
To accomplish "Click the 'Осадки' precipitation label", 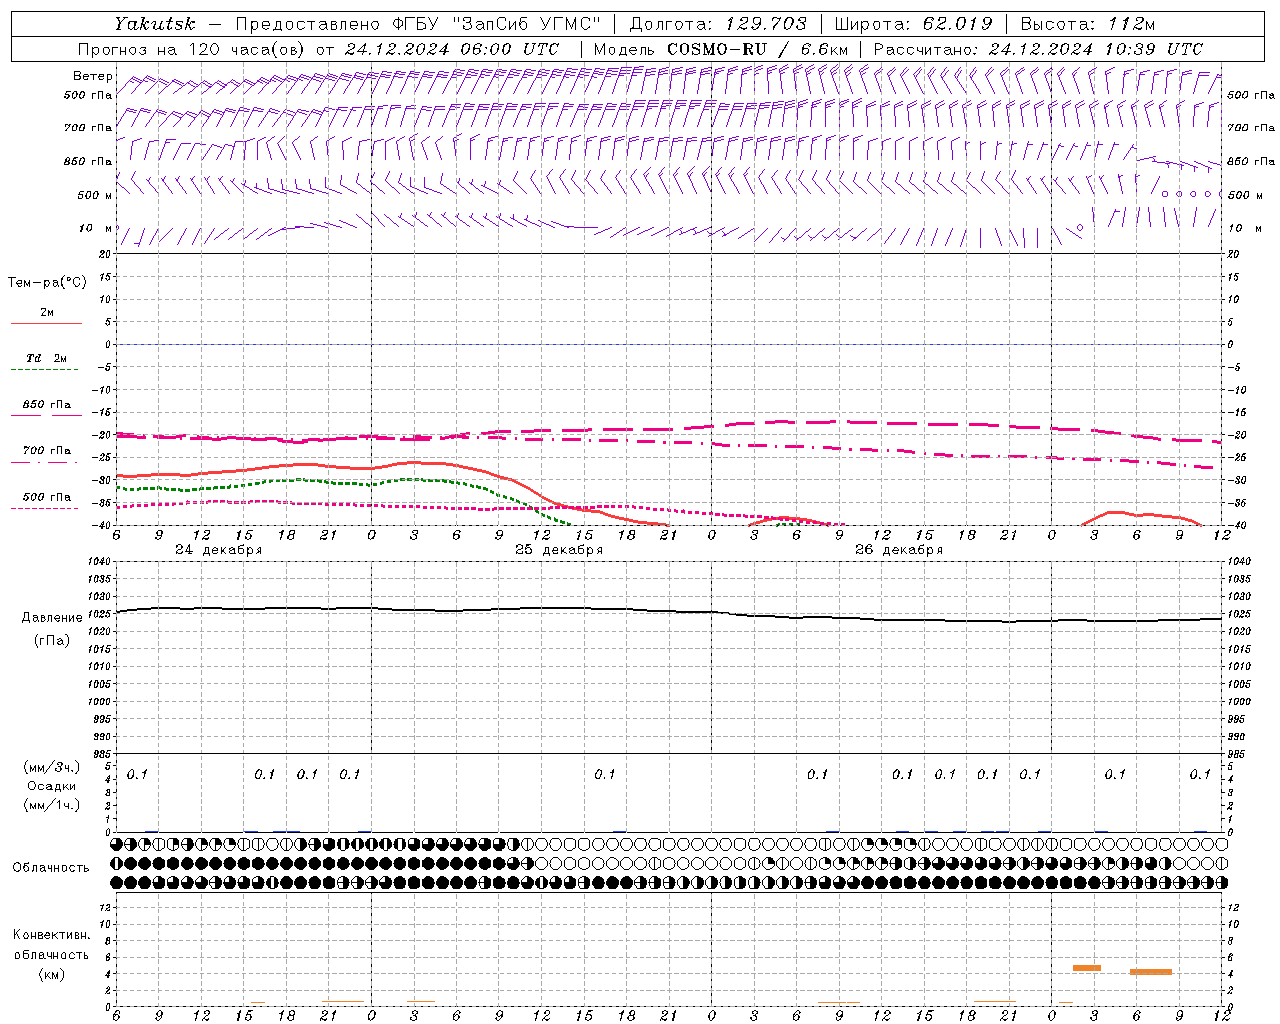I will tap(52, 786).
